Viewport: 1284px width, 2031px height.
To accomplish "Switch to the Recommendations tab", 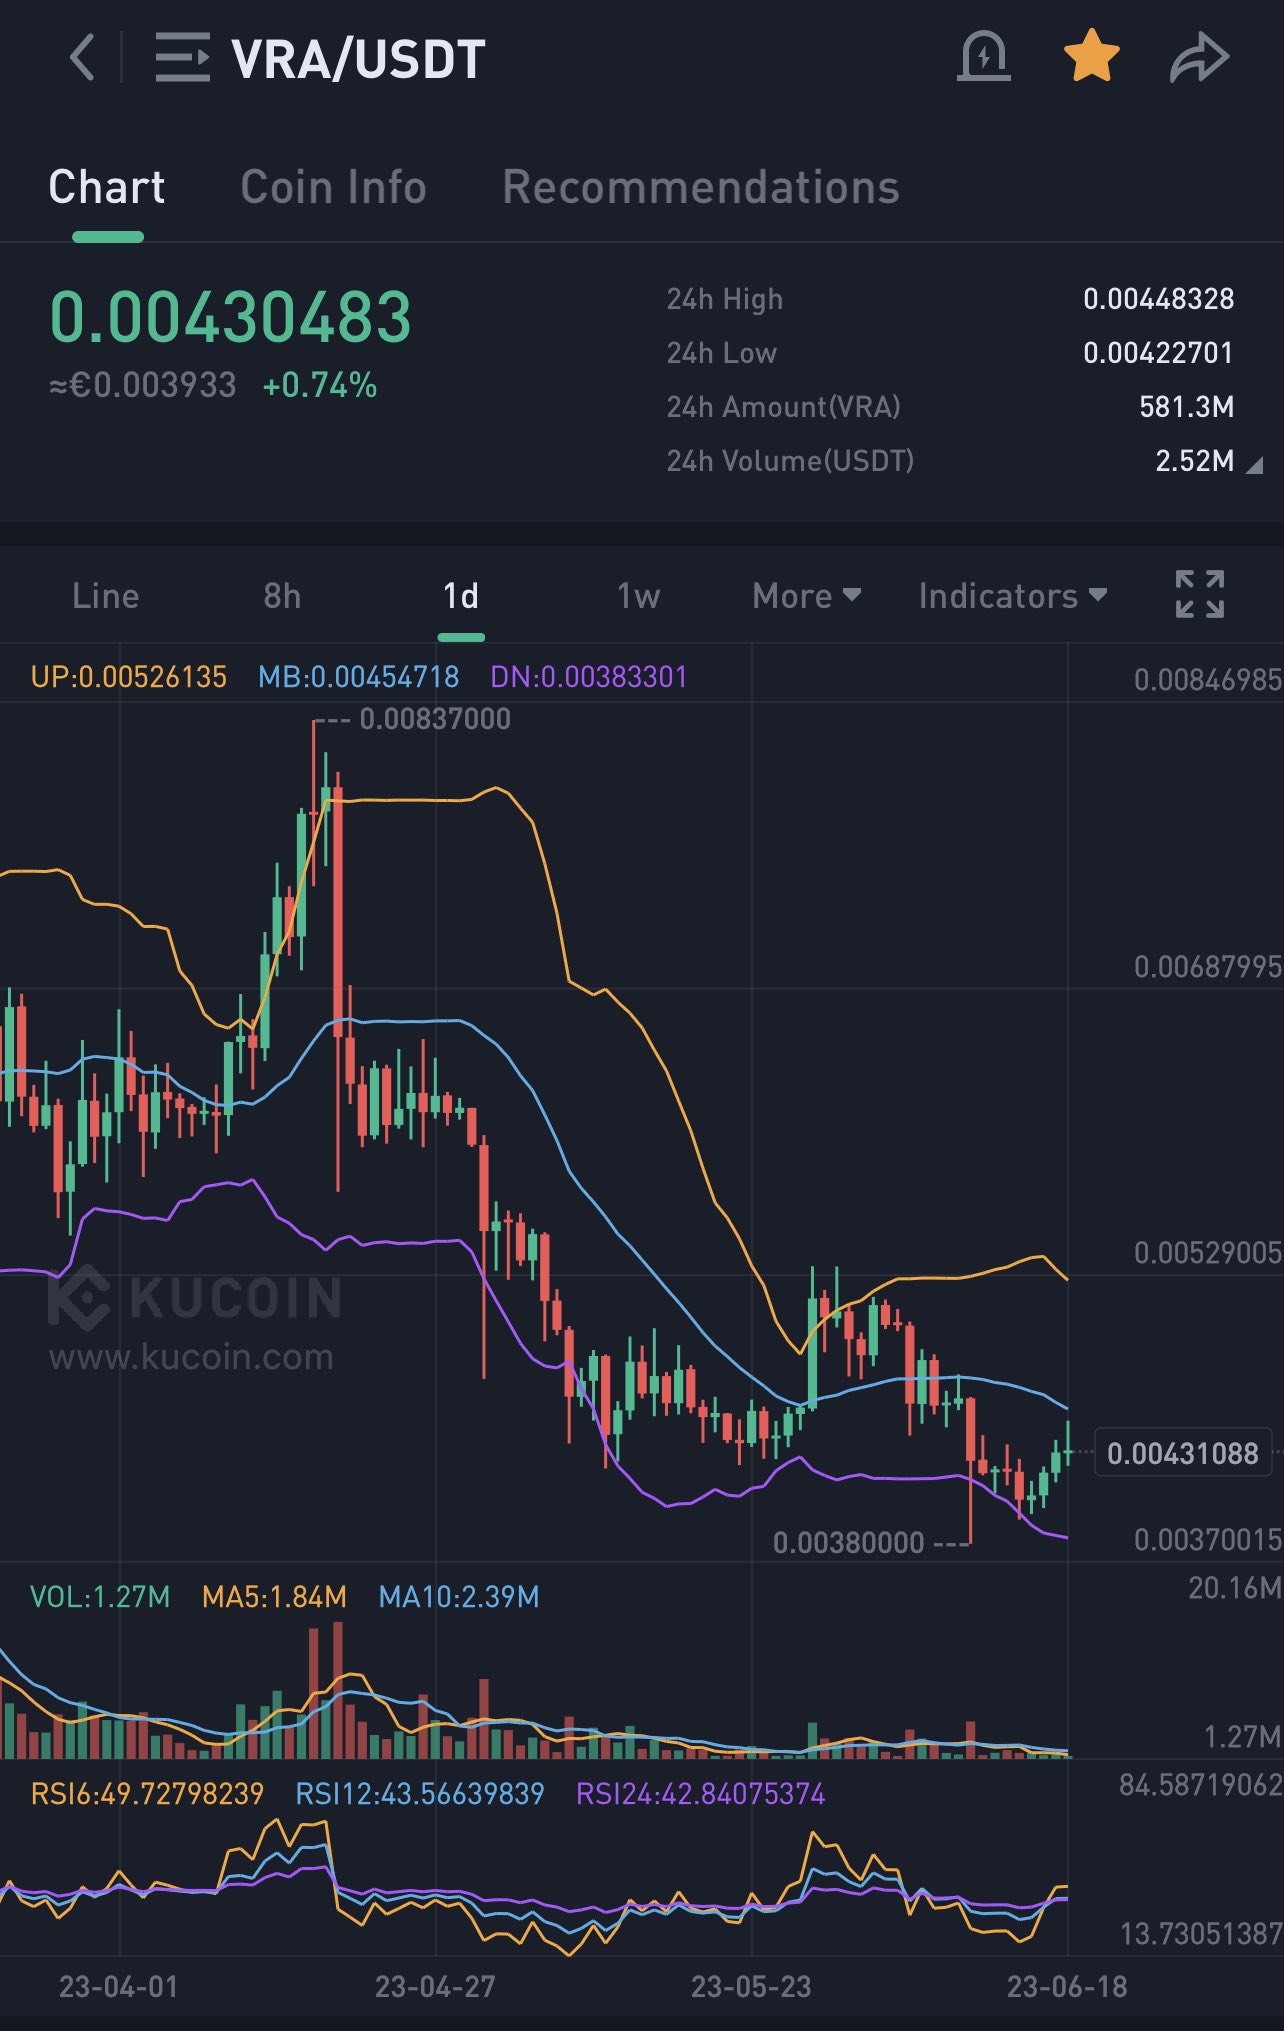I will click(x=701, y=187).
